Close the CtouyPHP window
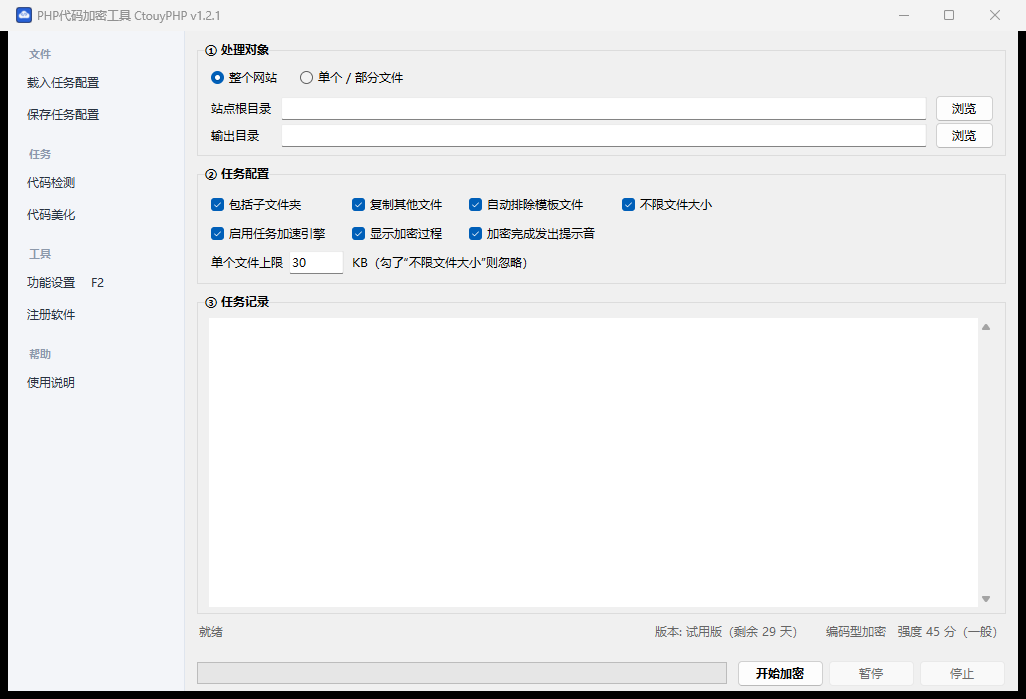 (995, 15)
